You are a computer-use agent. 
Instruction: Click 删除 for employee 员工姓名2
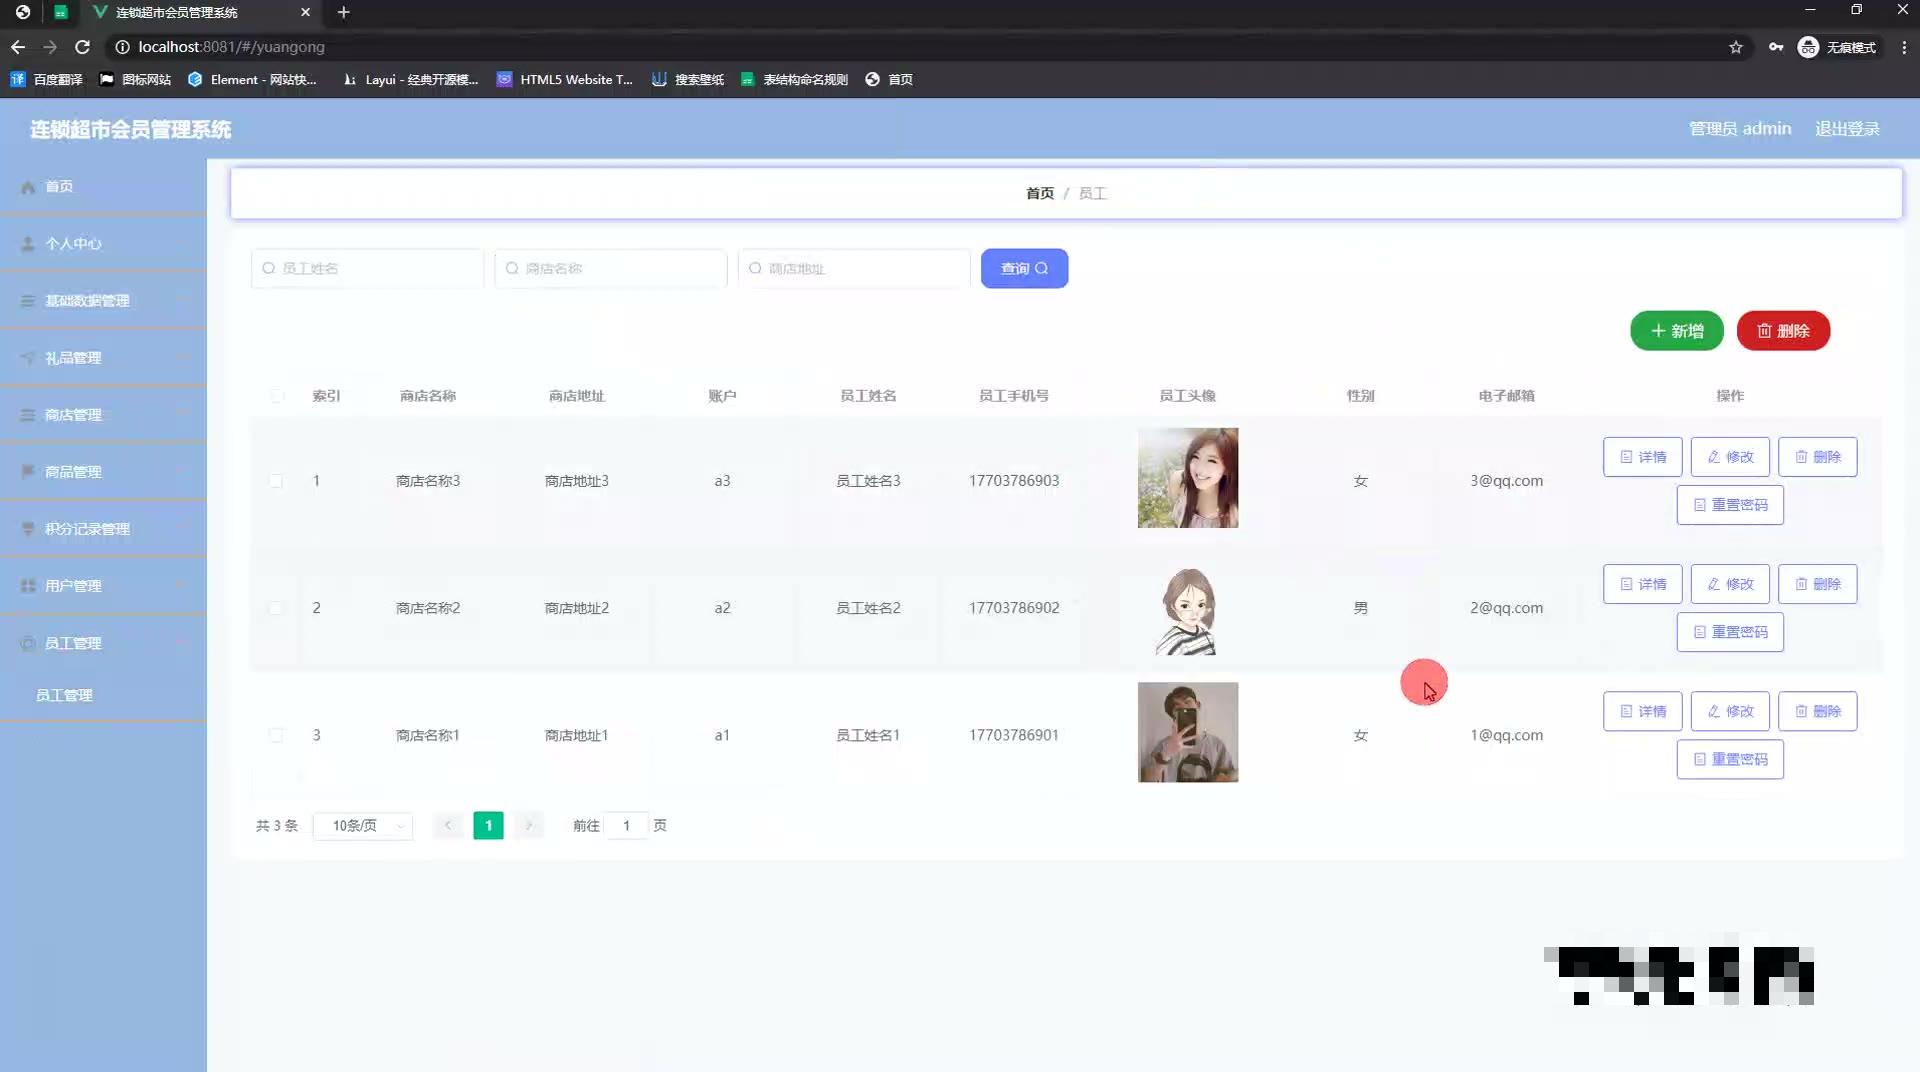tap(1817, 584)
